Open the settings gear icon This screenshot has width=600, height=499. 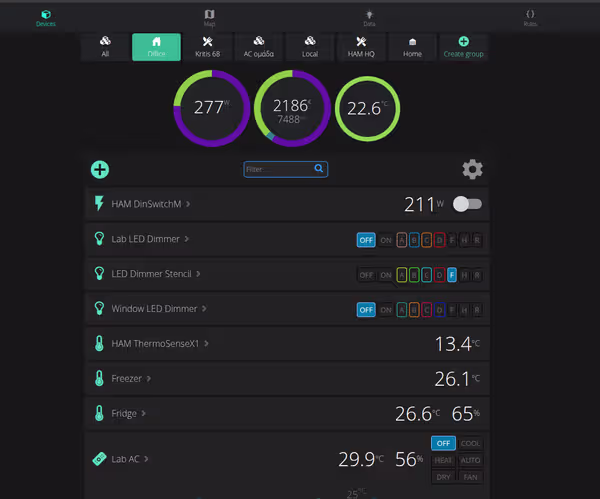[472, 169]
